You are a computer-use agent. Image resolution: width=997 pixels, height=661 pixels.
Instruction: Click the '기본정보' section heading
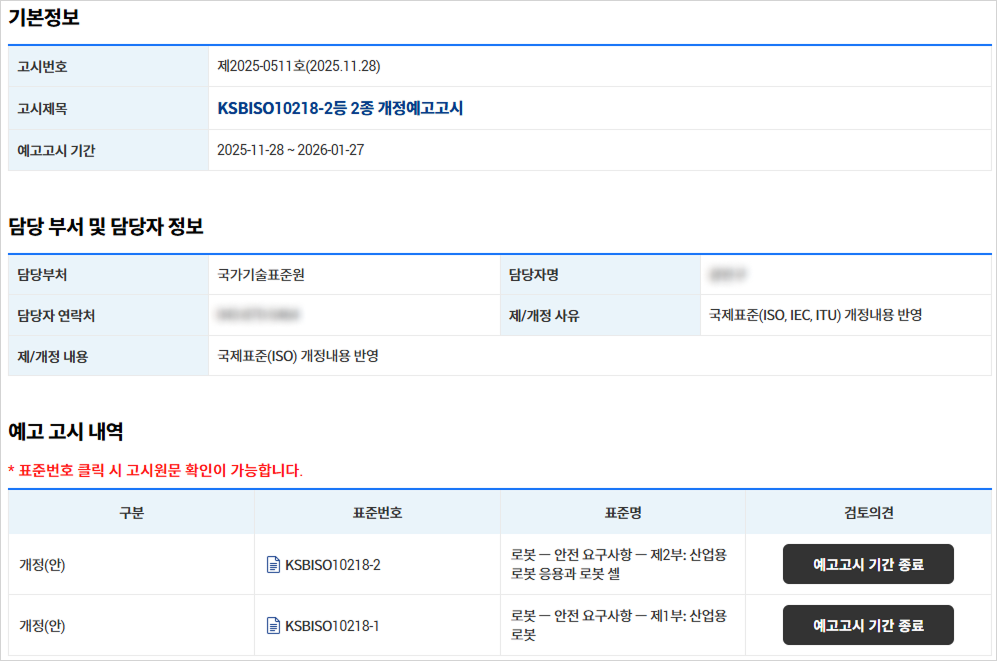point(44,17)
